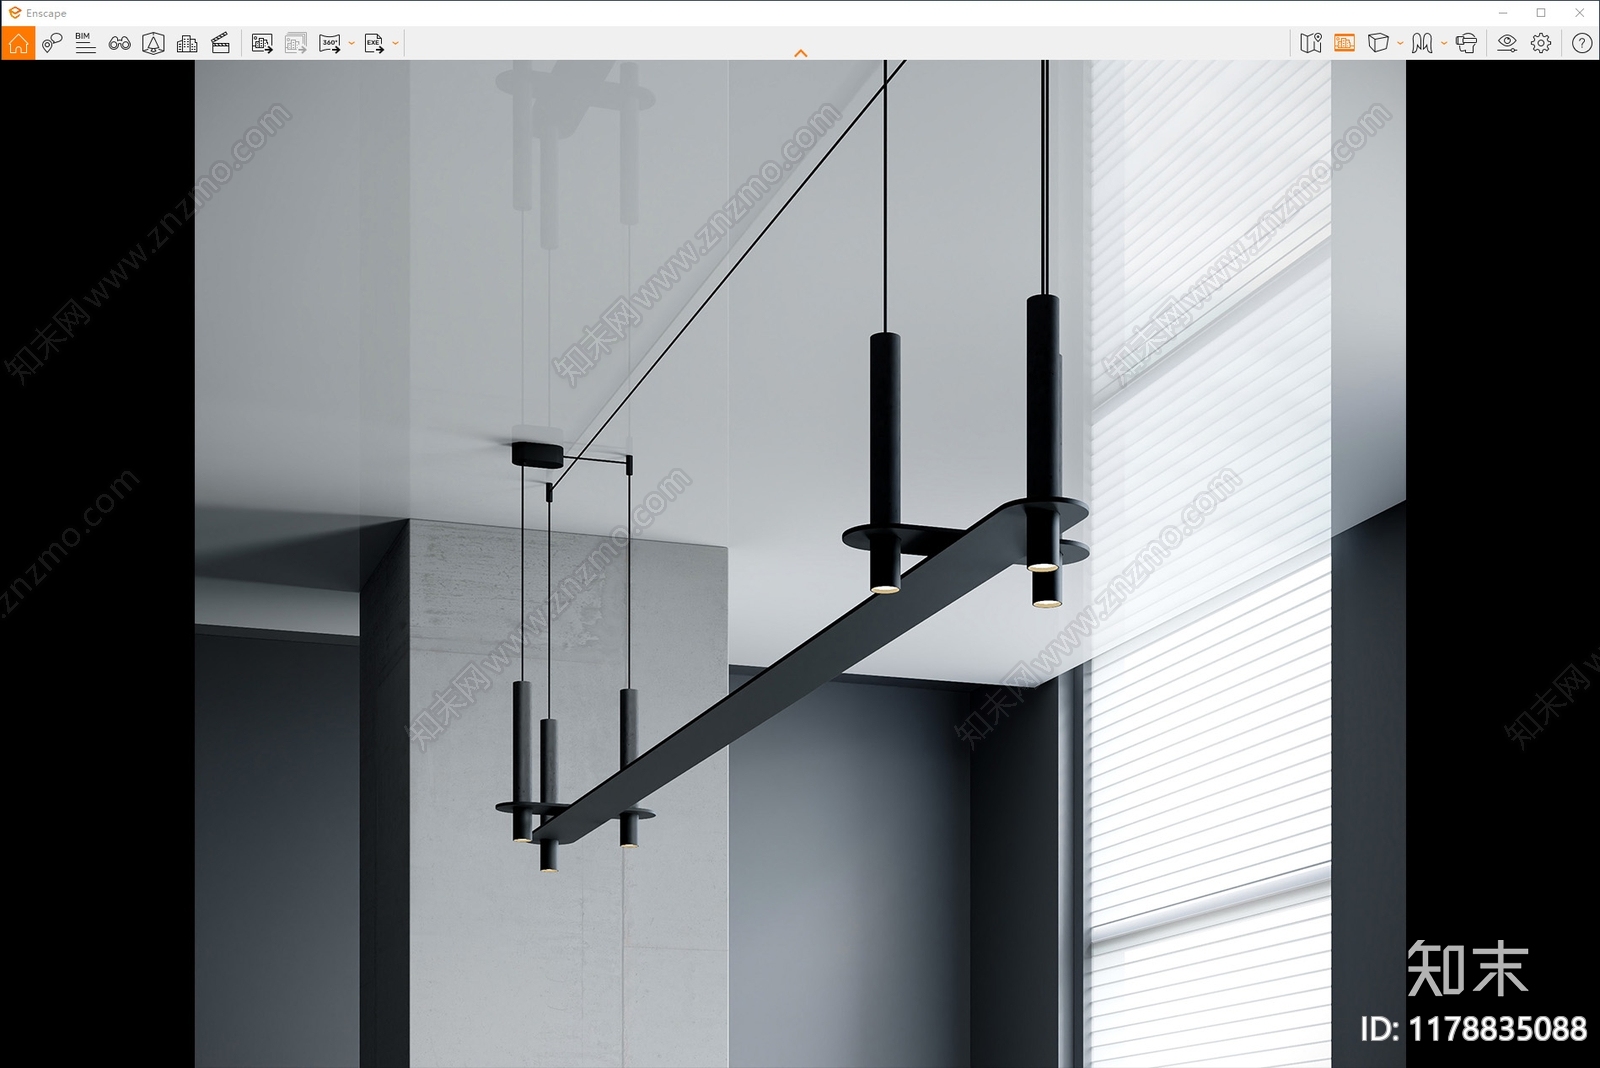Click the rendered pendant light viewport

pos(800,564)
